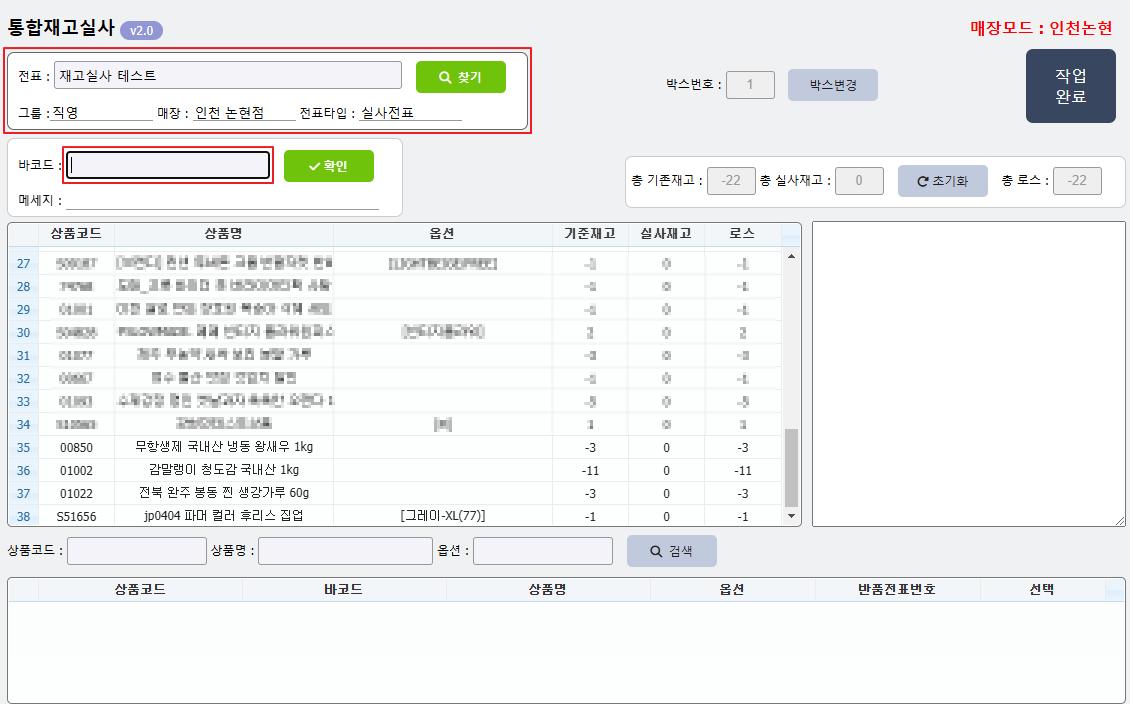The width and height of the screenshot is (1130, 723).
Task: Click the v2.0 version badge
Action: tap(141, 31)
